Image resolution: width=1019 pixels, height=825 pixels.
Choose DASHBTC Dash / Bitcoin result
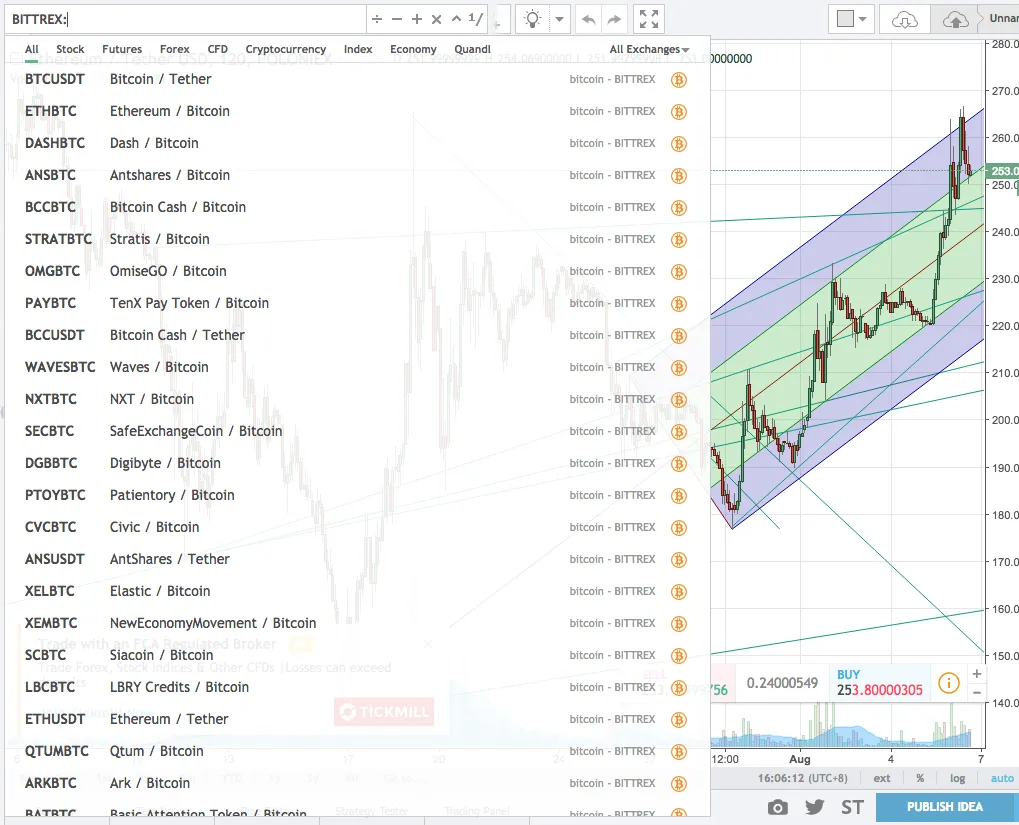(357, 143)
